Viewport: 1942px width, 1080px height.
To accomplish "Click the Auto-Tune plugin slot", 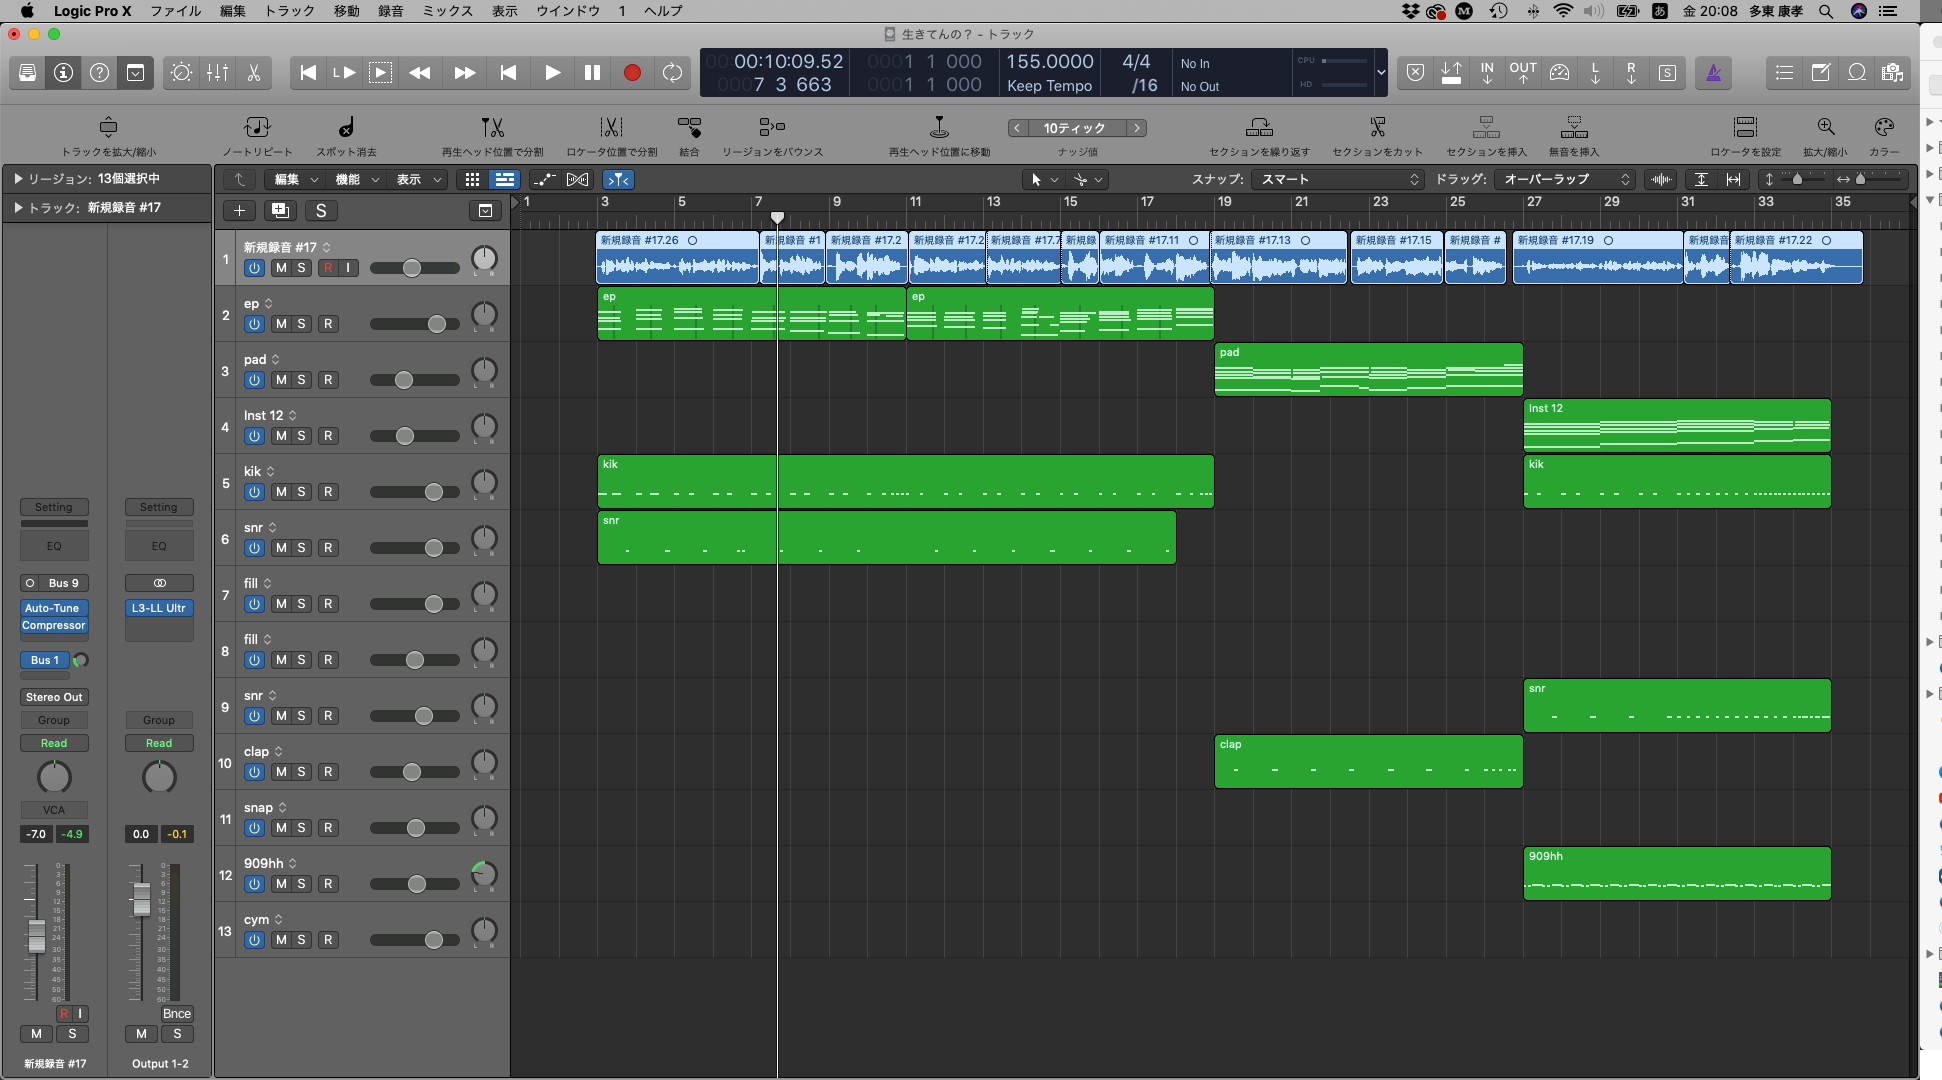I will pyautogui.click(x=53, y=608).
